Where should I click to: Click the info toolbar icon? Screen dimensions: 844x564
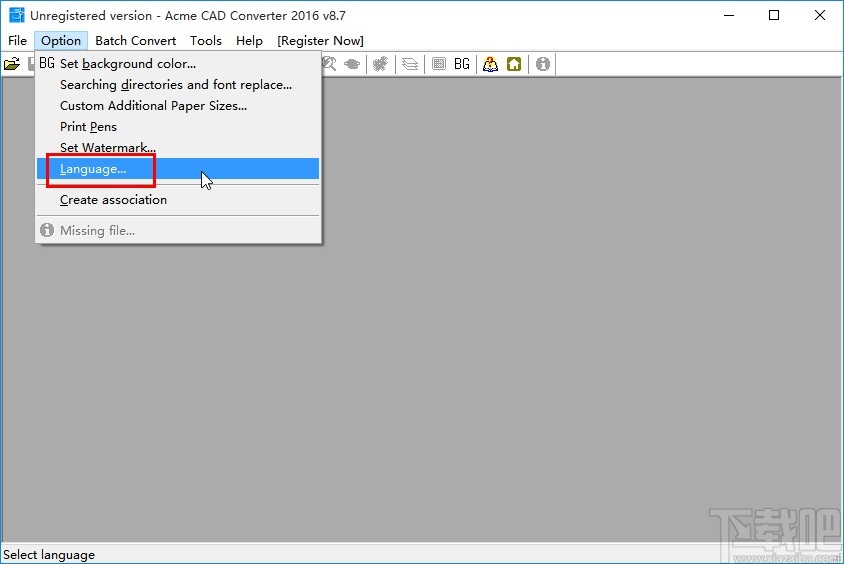[543, 64]
